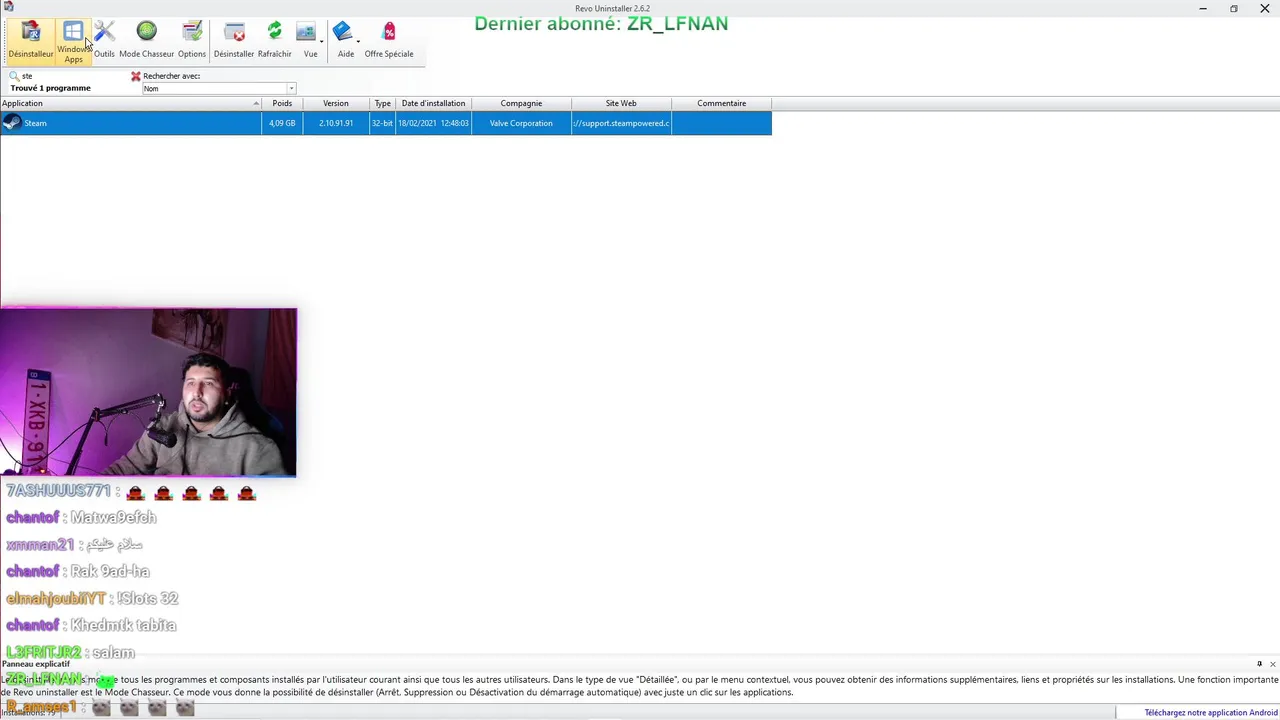Clear the search with the red X
Image resolution: width=1280 pixels, height=720 pixels.
[136, 76]
